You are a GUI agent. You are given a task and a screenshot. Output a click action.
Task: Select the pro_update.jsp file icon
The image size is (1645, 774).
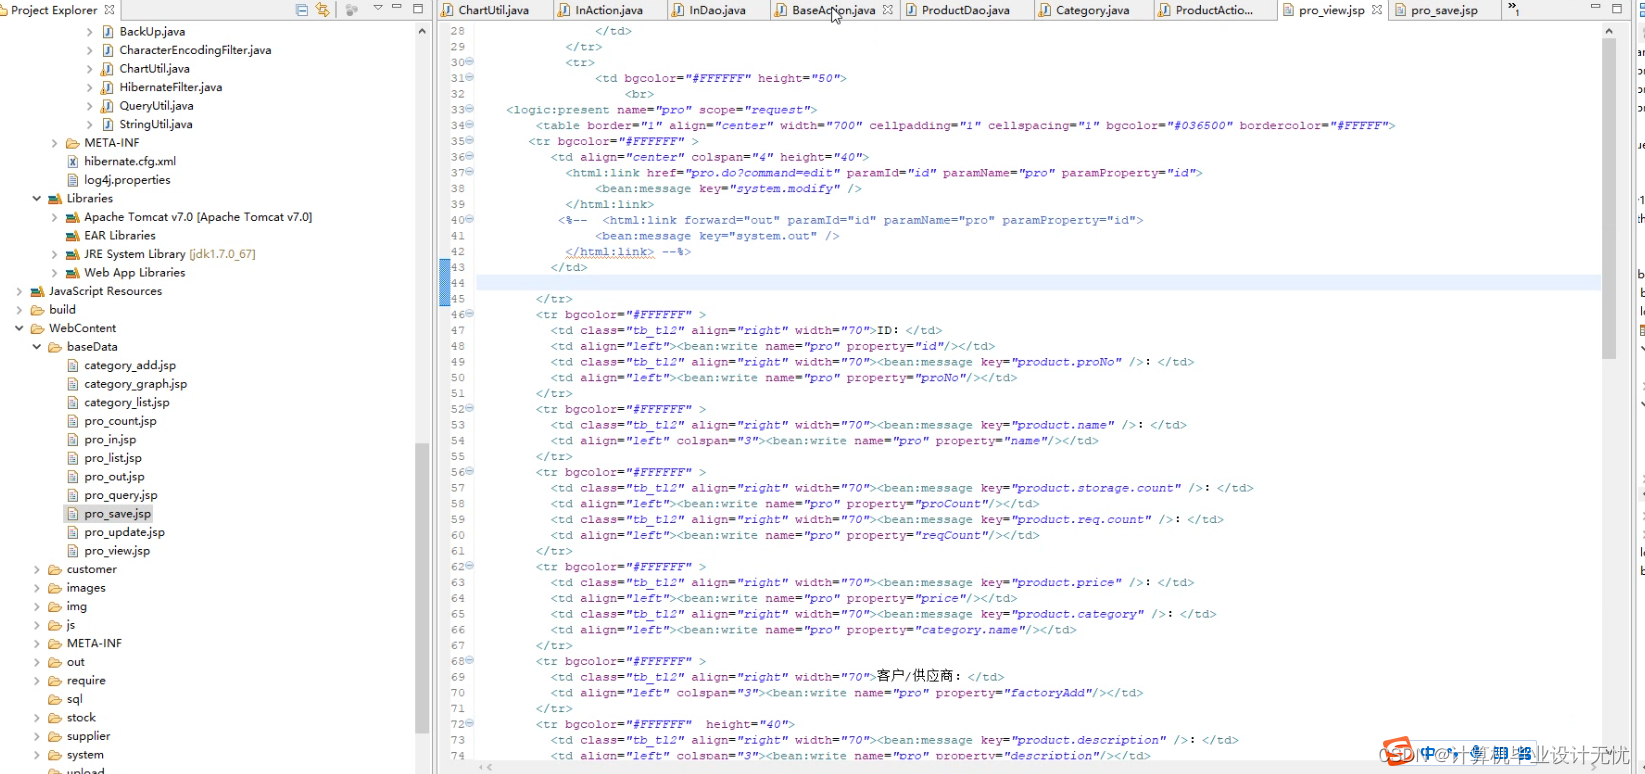pyautogui.click(x=72, y=532)
